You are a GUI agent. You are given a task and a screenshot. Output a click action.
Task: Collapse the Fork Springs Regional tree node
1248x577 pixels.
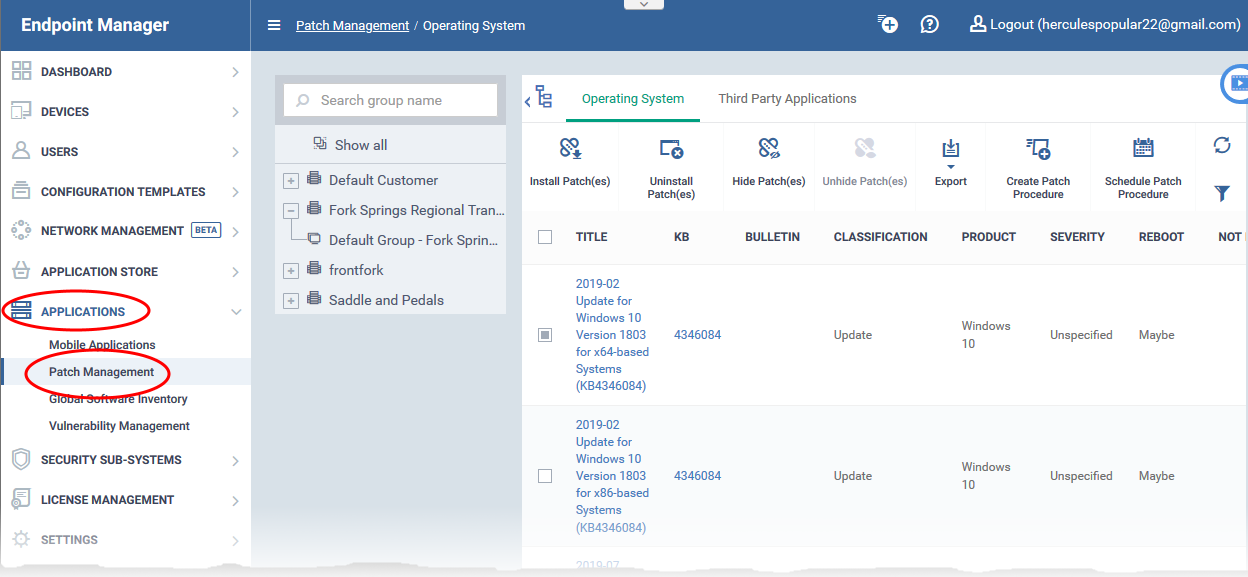(x=291, y=211)
